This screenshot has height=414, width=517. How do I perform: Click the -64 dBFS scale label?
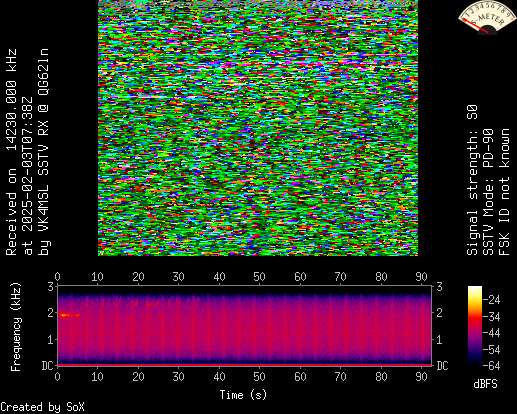point(492,366)
